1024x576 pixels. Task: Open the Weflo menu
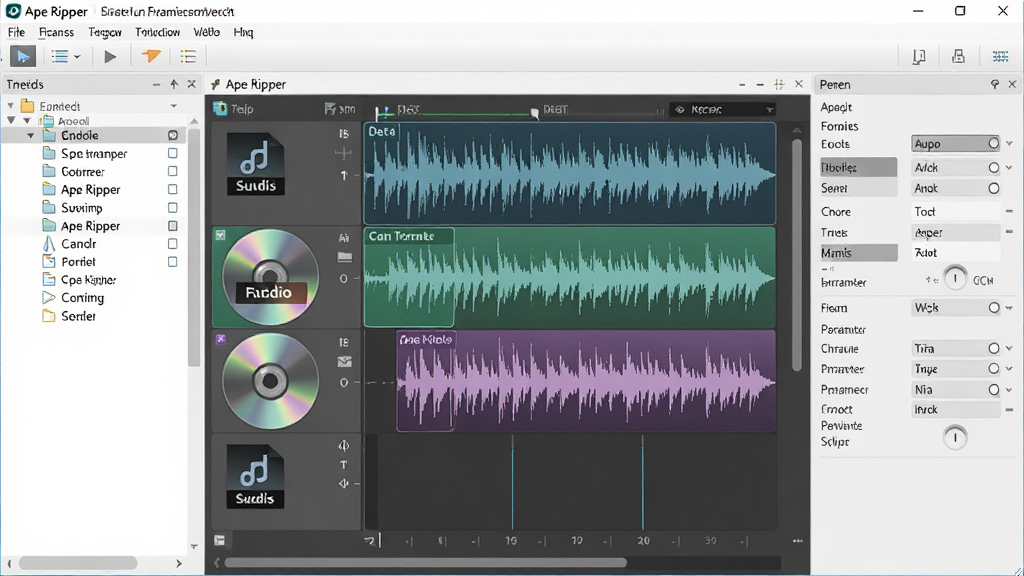pos(206,32)
